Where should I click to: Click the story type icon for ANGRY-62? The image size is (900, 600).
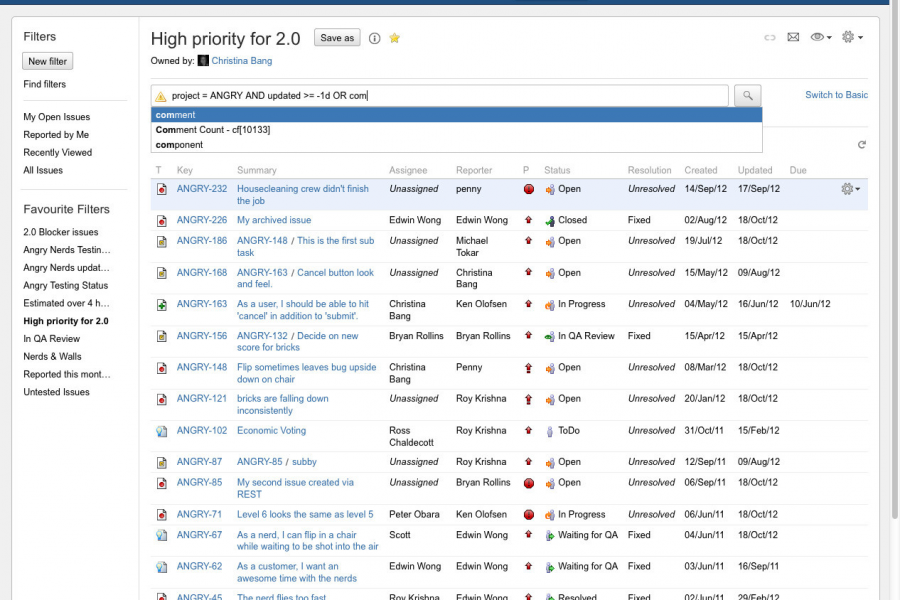(162, 567)
